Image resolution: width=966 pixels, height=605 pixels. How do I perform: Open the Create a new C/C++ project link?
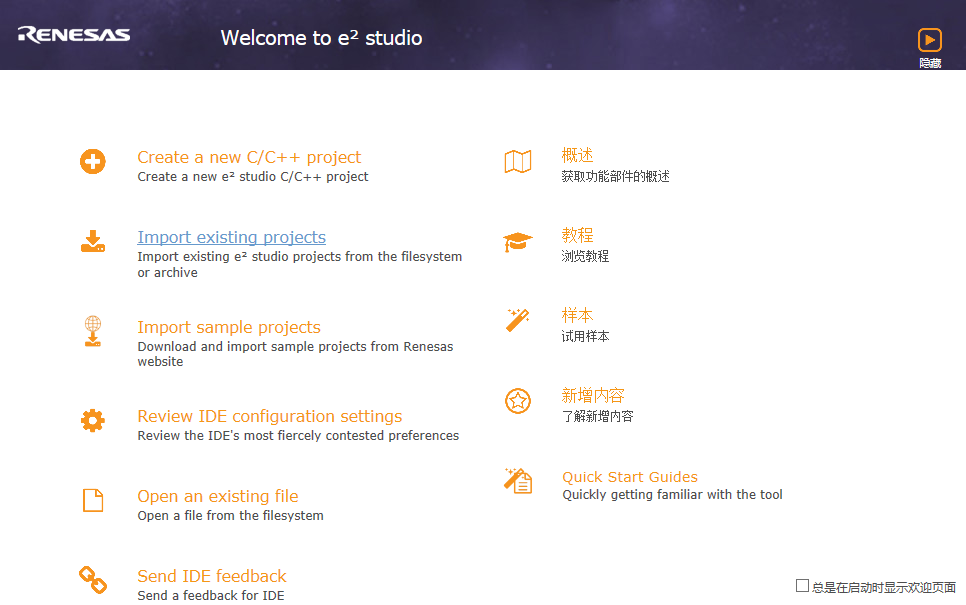(249, 157)
